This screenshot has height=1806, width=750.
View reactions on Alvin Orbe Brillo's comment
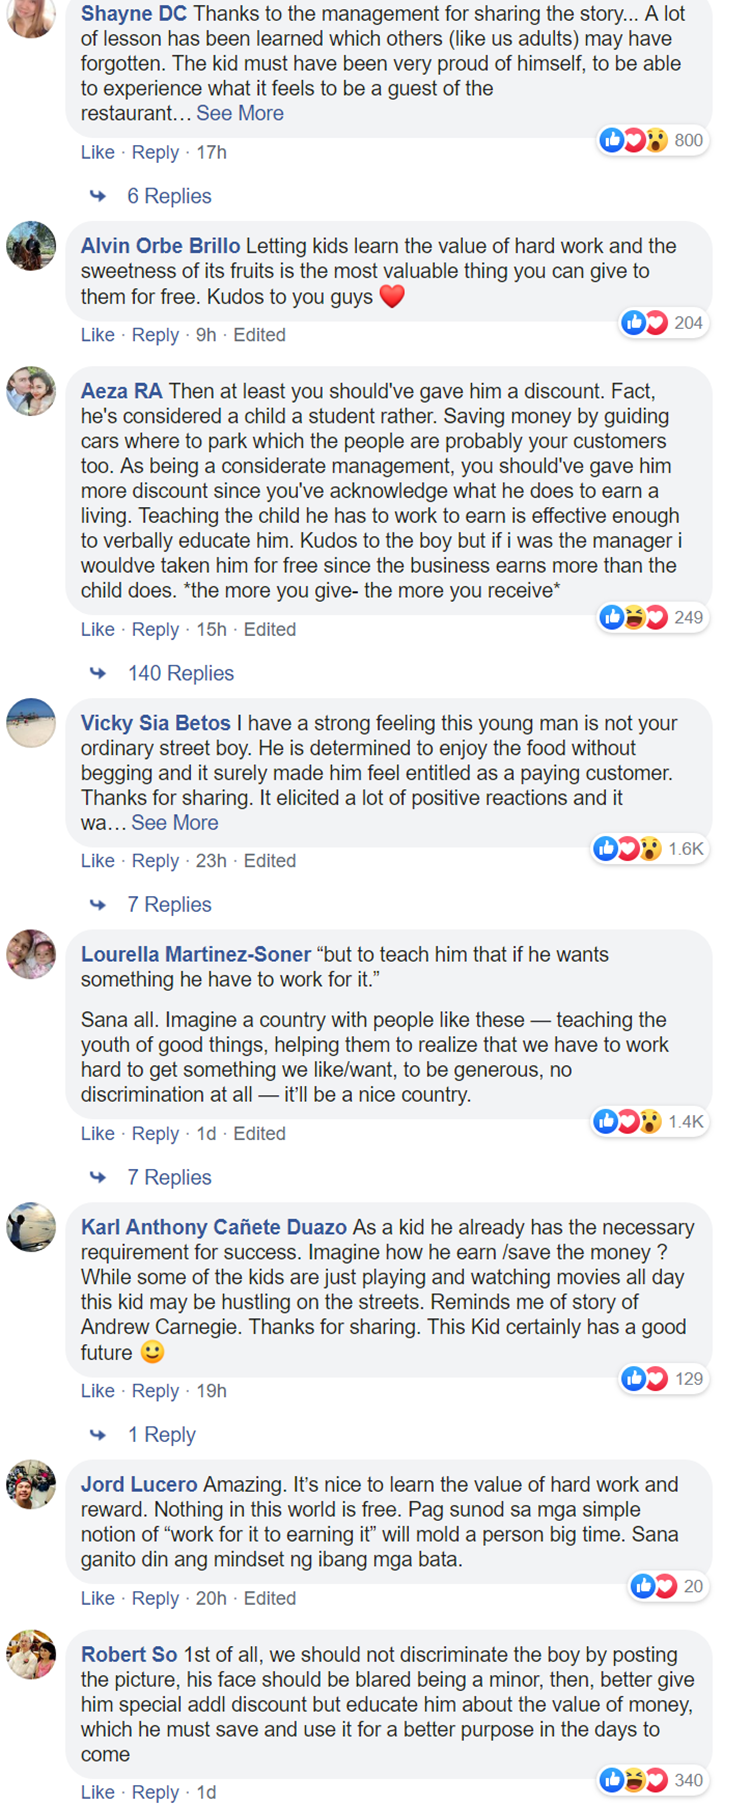coord(663,323)
